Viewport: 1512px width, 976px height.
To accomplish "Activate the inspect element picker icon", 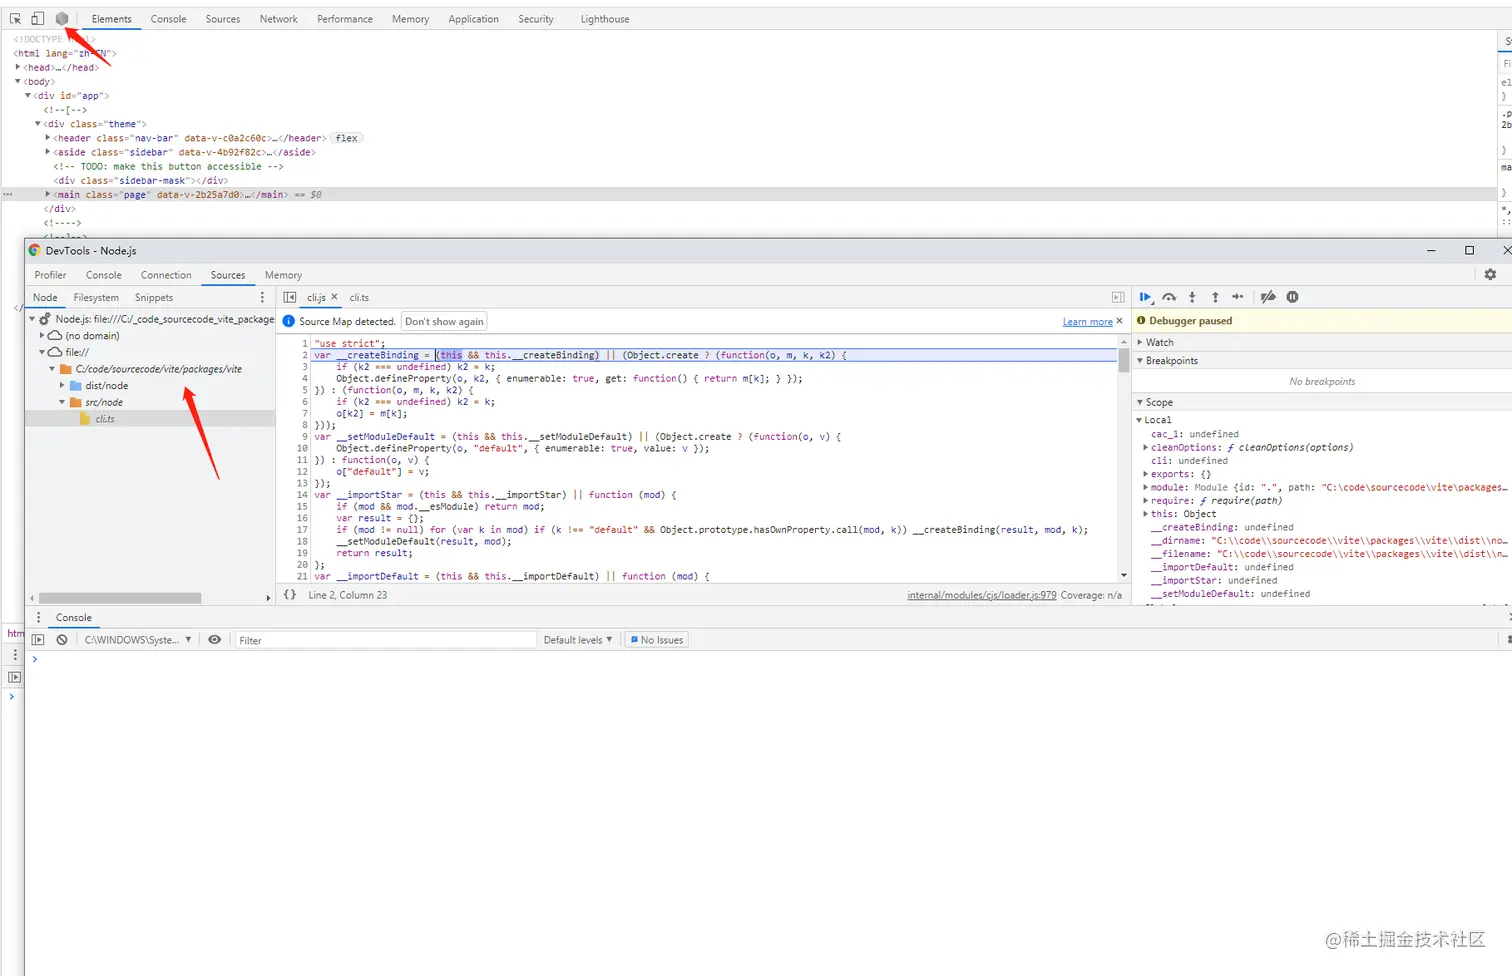I will 15,18.
